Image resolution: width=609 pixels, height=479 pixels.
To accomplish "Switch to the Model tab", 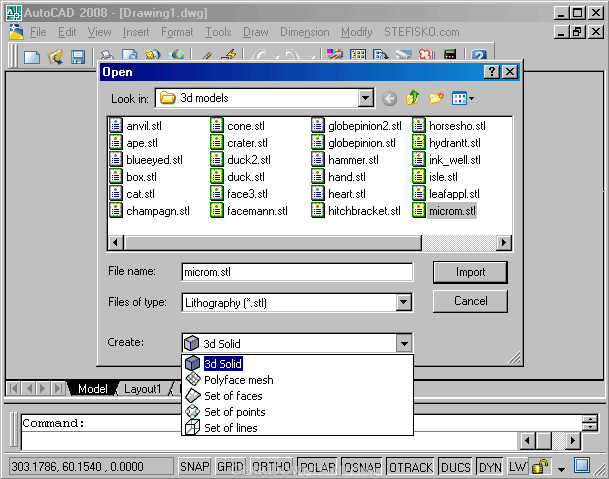I will [92, 388].
